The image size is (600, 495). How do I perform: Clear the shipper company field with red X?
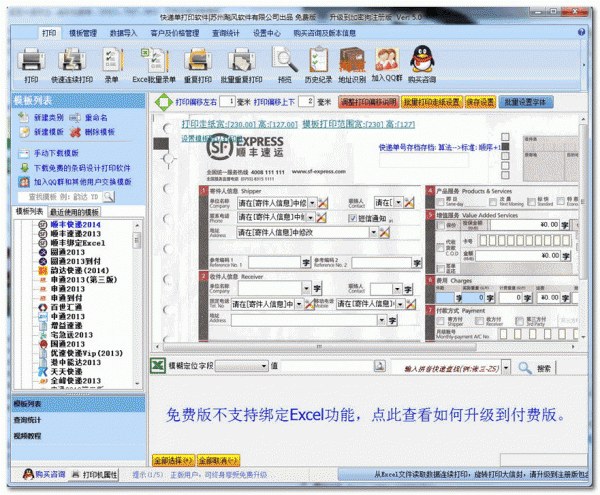[x=323, y=203]
